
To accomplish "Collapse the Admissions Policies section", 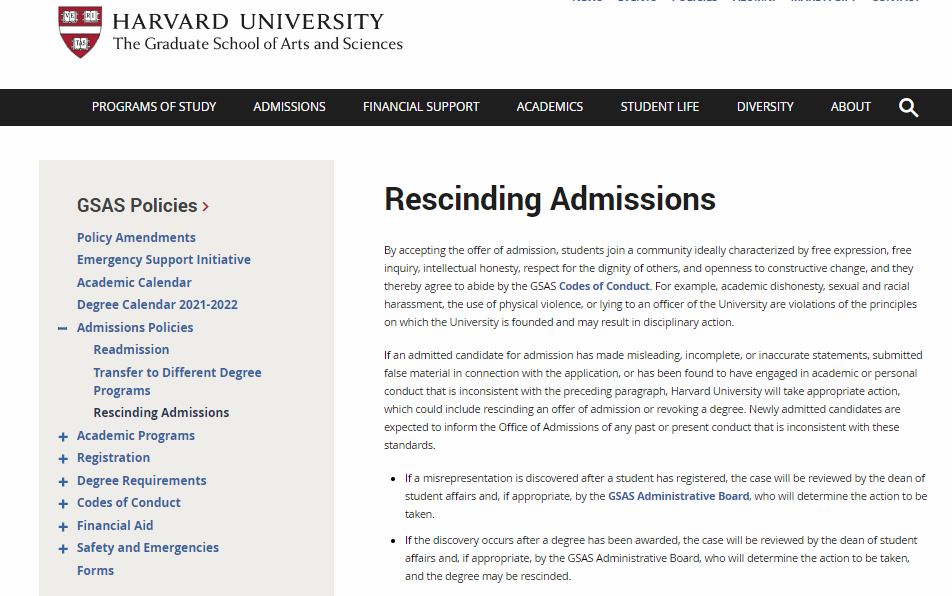I will pos(63,328).
